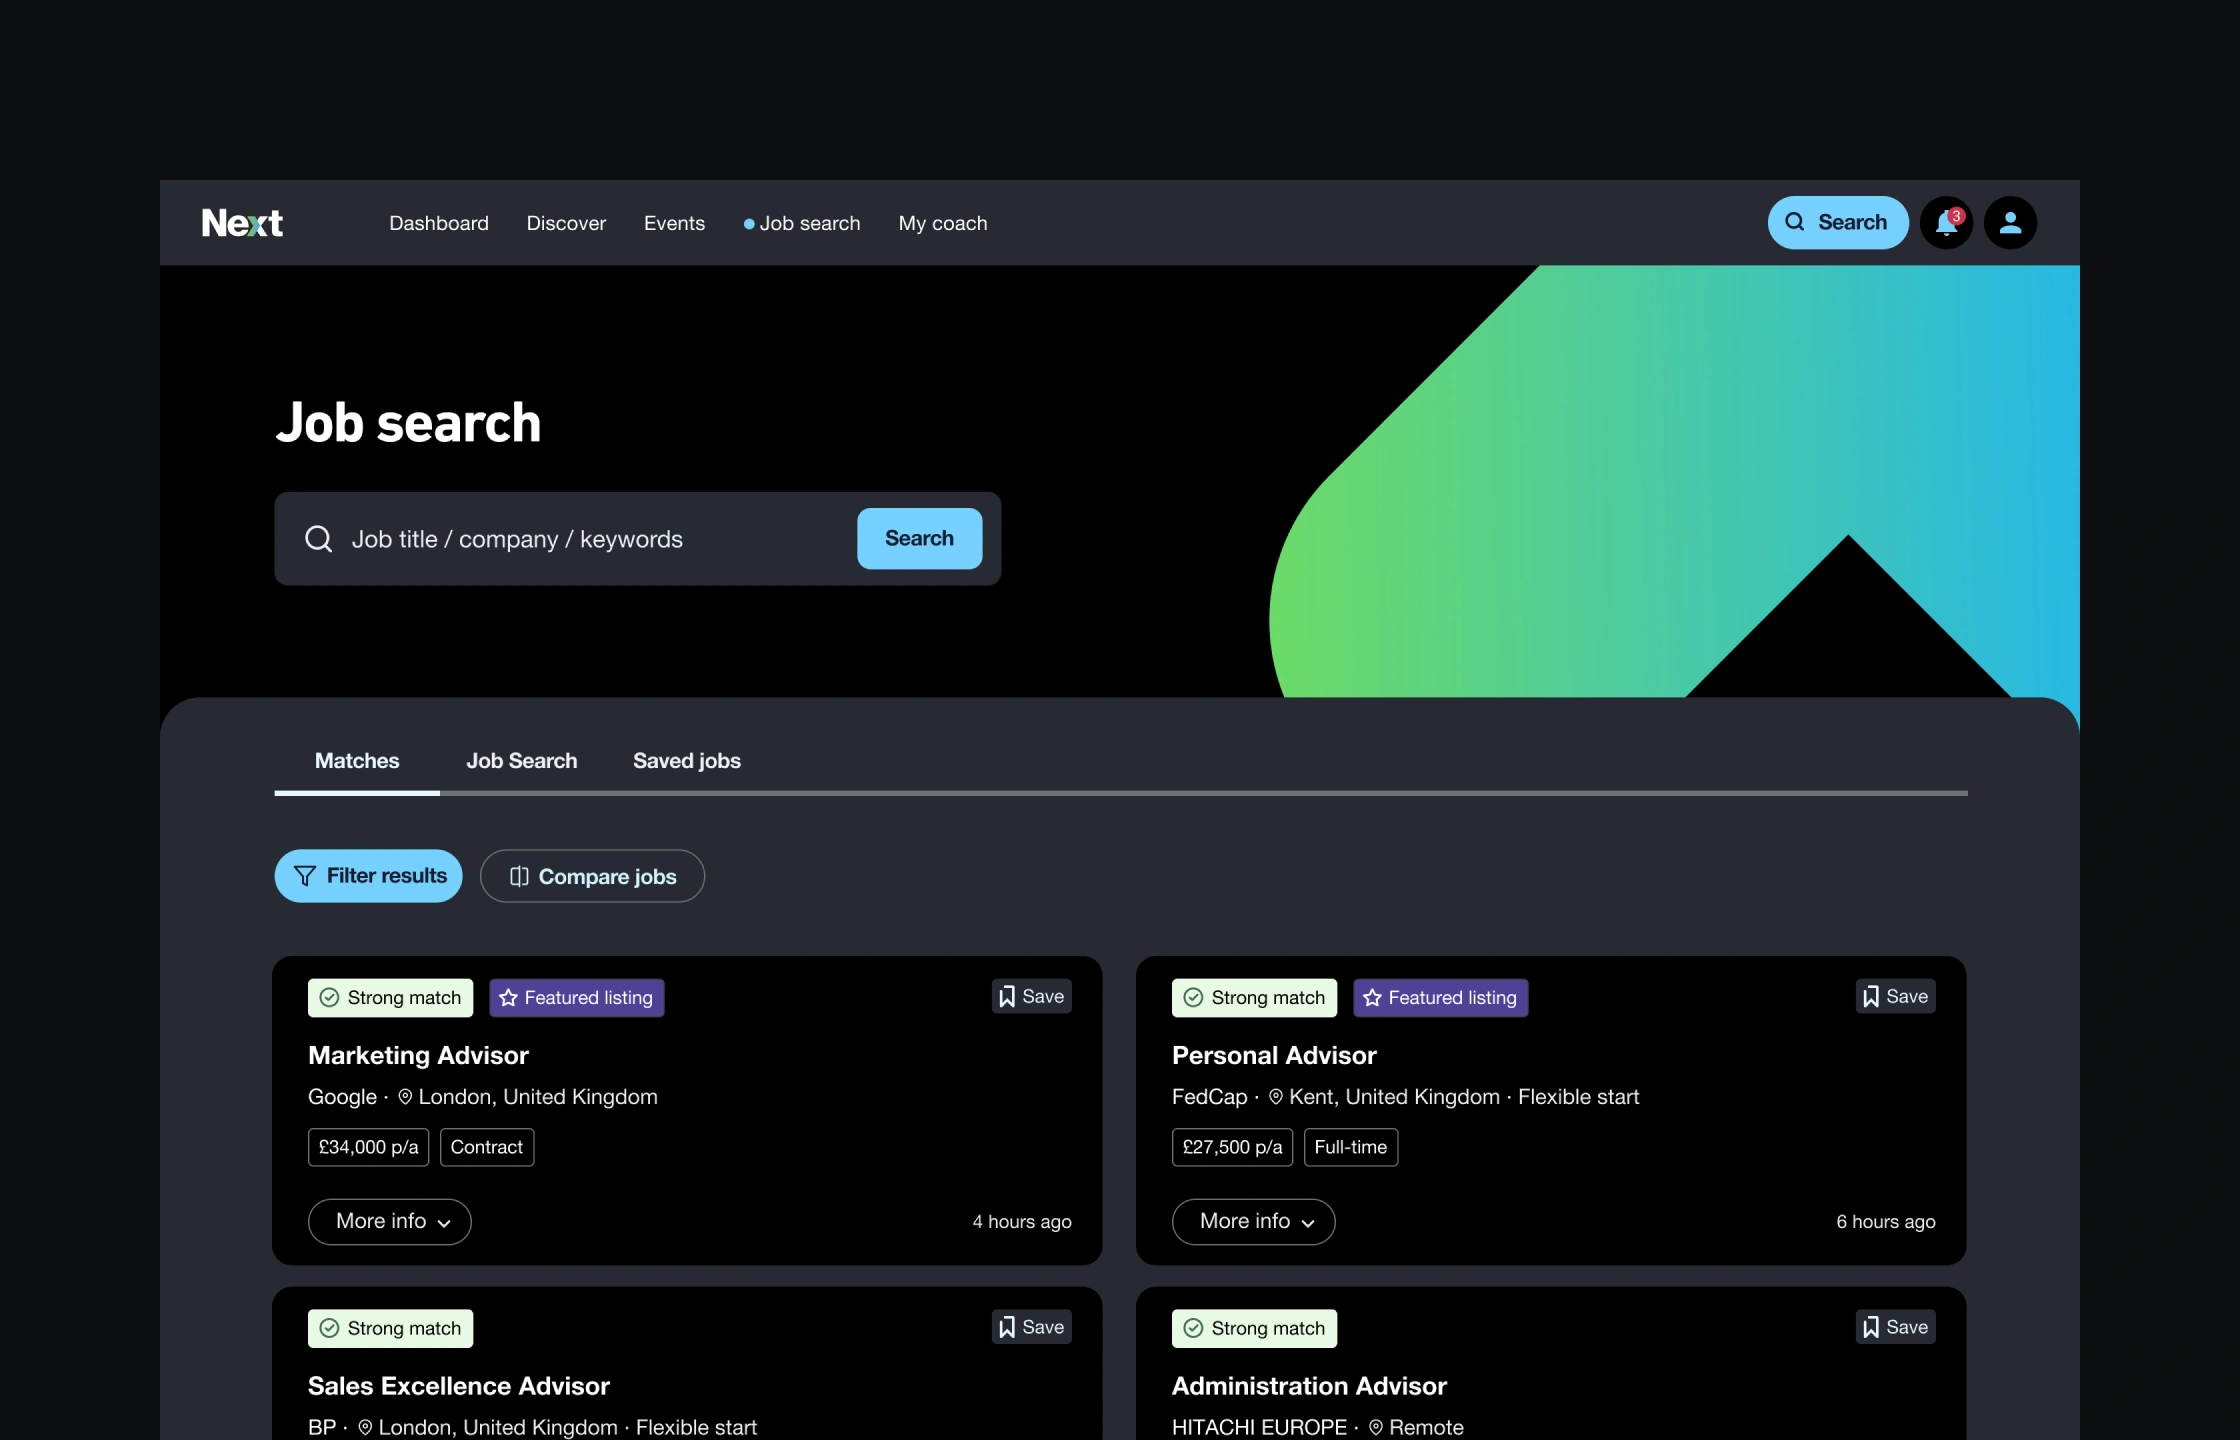Save the Personal Advisor job

pos(1895,996)
